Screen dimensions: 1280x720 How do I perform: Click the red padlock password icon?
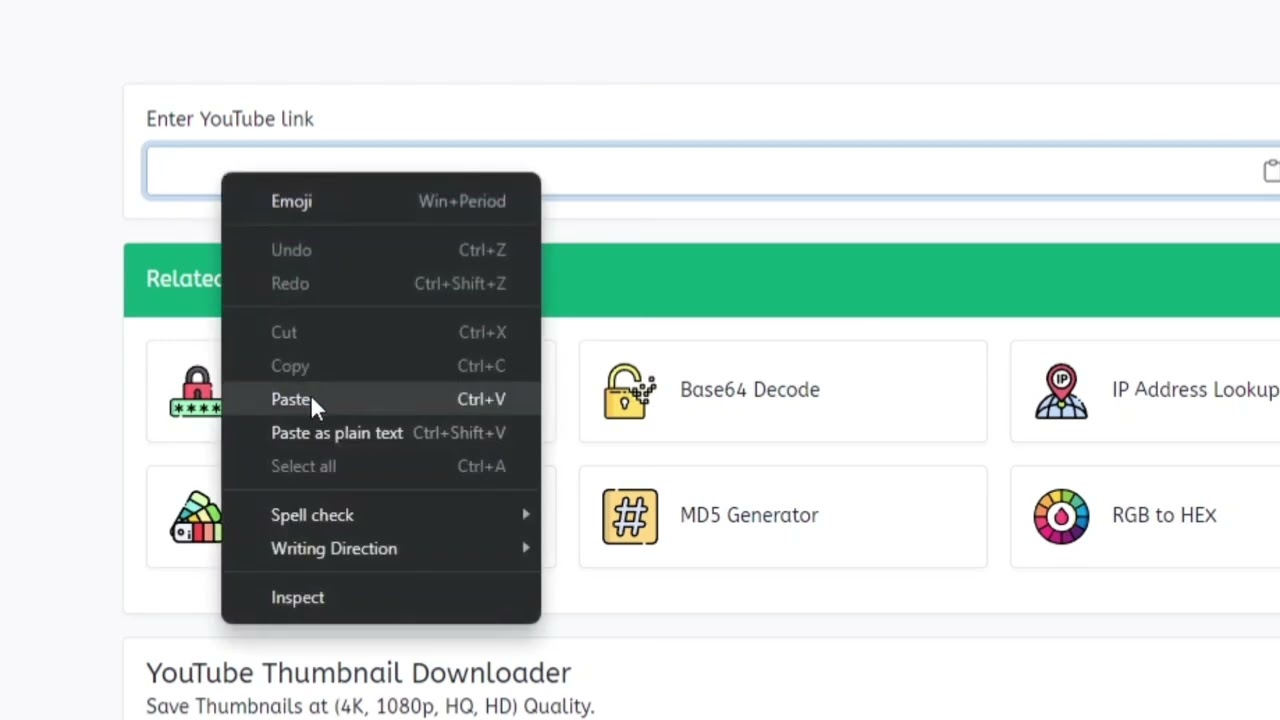[196, 391]
